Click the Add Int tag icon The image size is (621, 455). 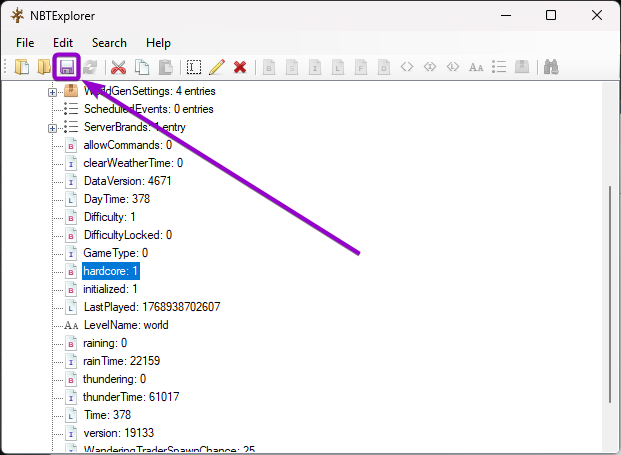(x=315, y=67)
